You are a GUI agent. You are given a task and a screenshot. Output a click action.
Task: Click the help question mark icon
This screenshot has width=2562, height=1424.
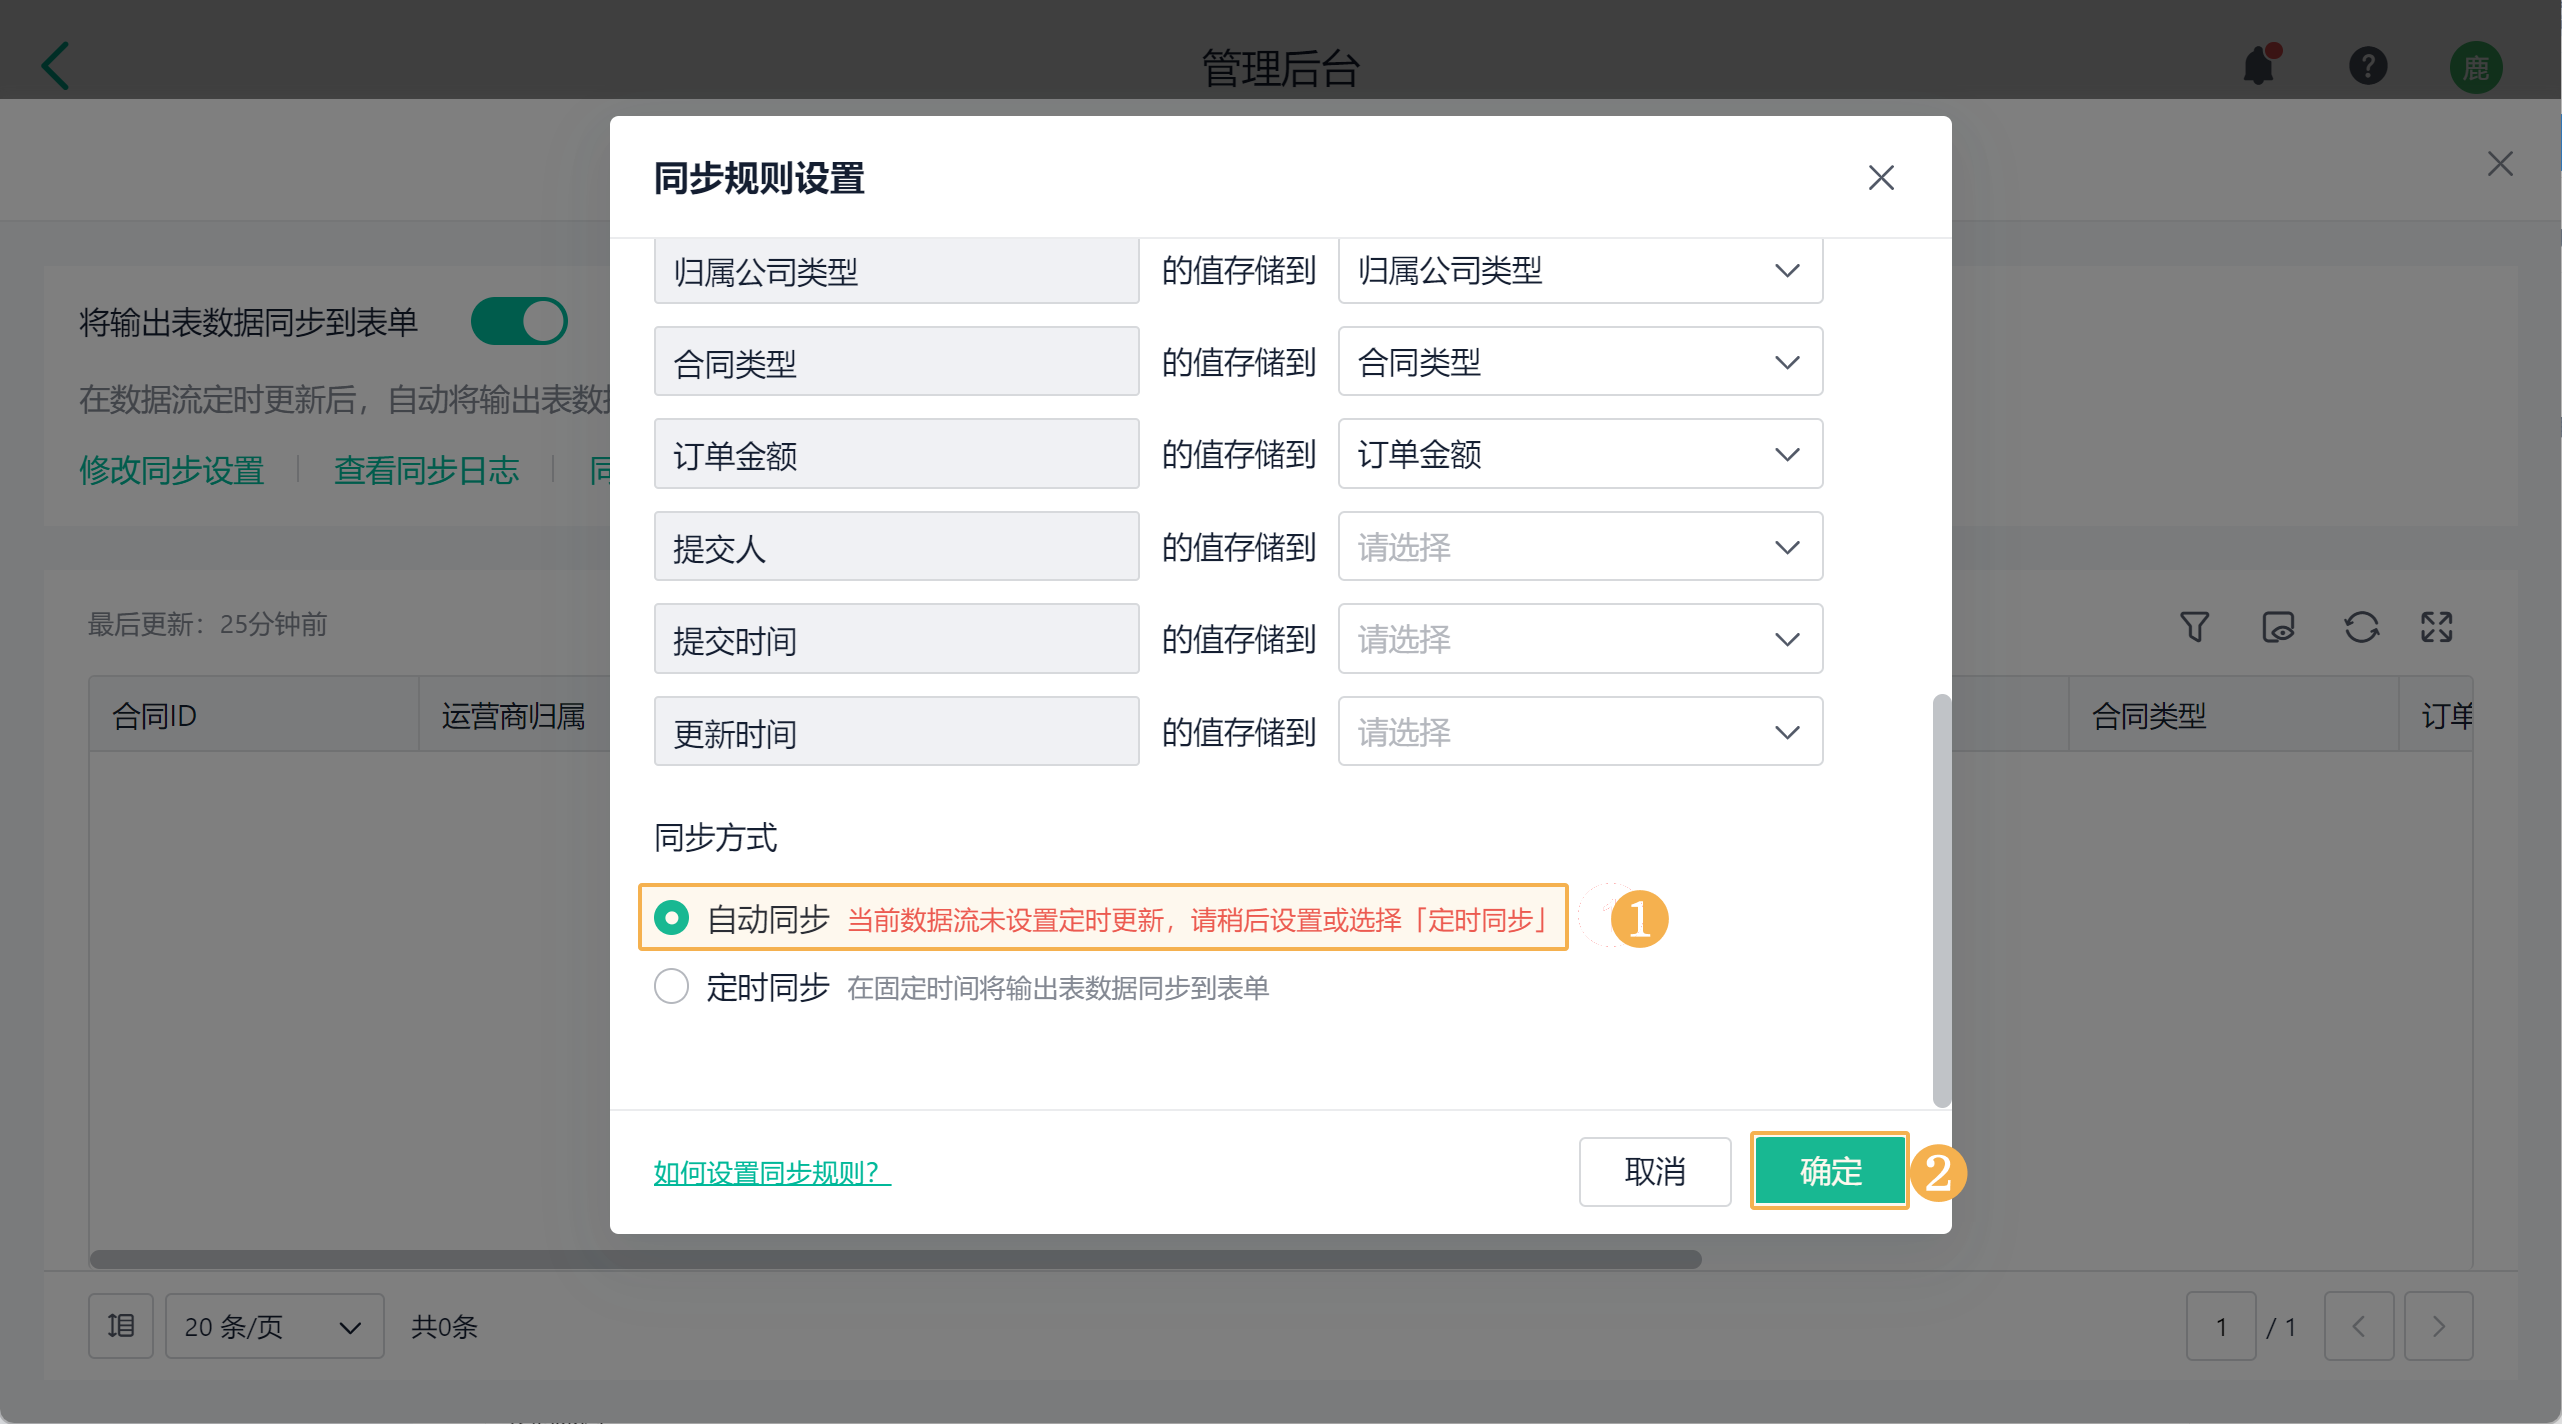coord(2367,66)
